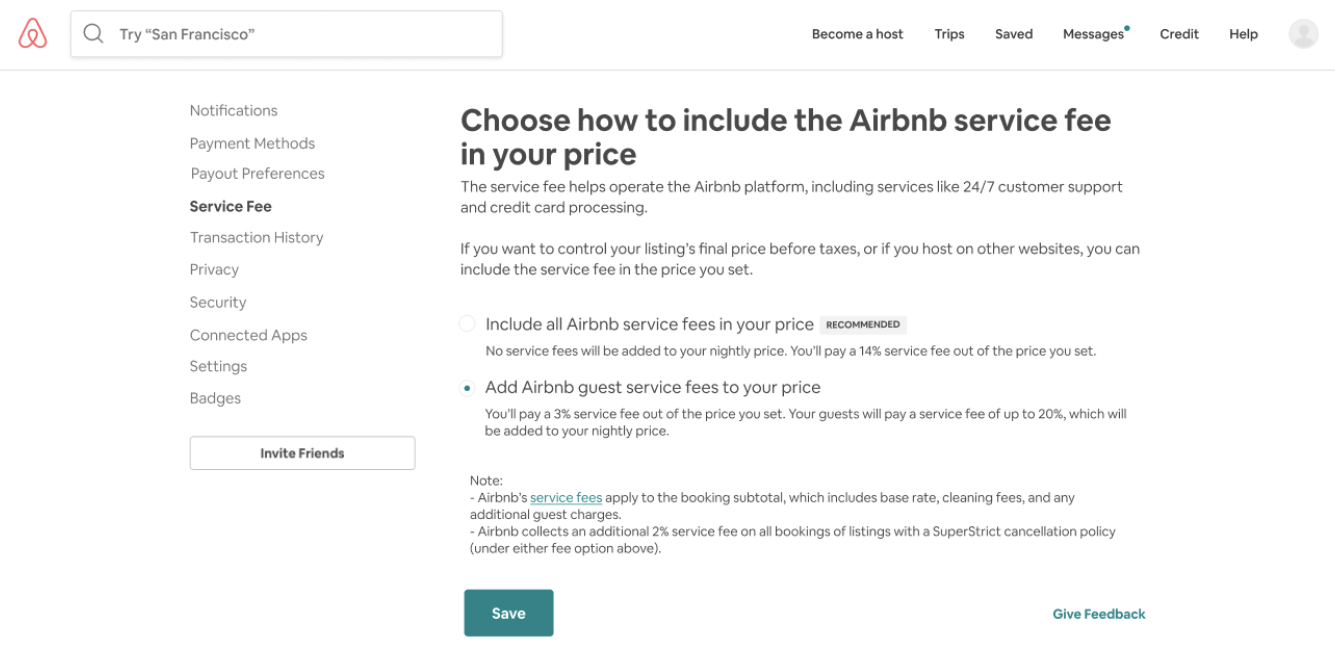This screenshot has width=1335, height=652.
Task: Open Connected Apps in the sidebar
Action: (x=248, y=335)
